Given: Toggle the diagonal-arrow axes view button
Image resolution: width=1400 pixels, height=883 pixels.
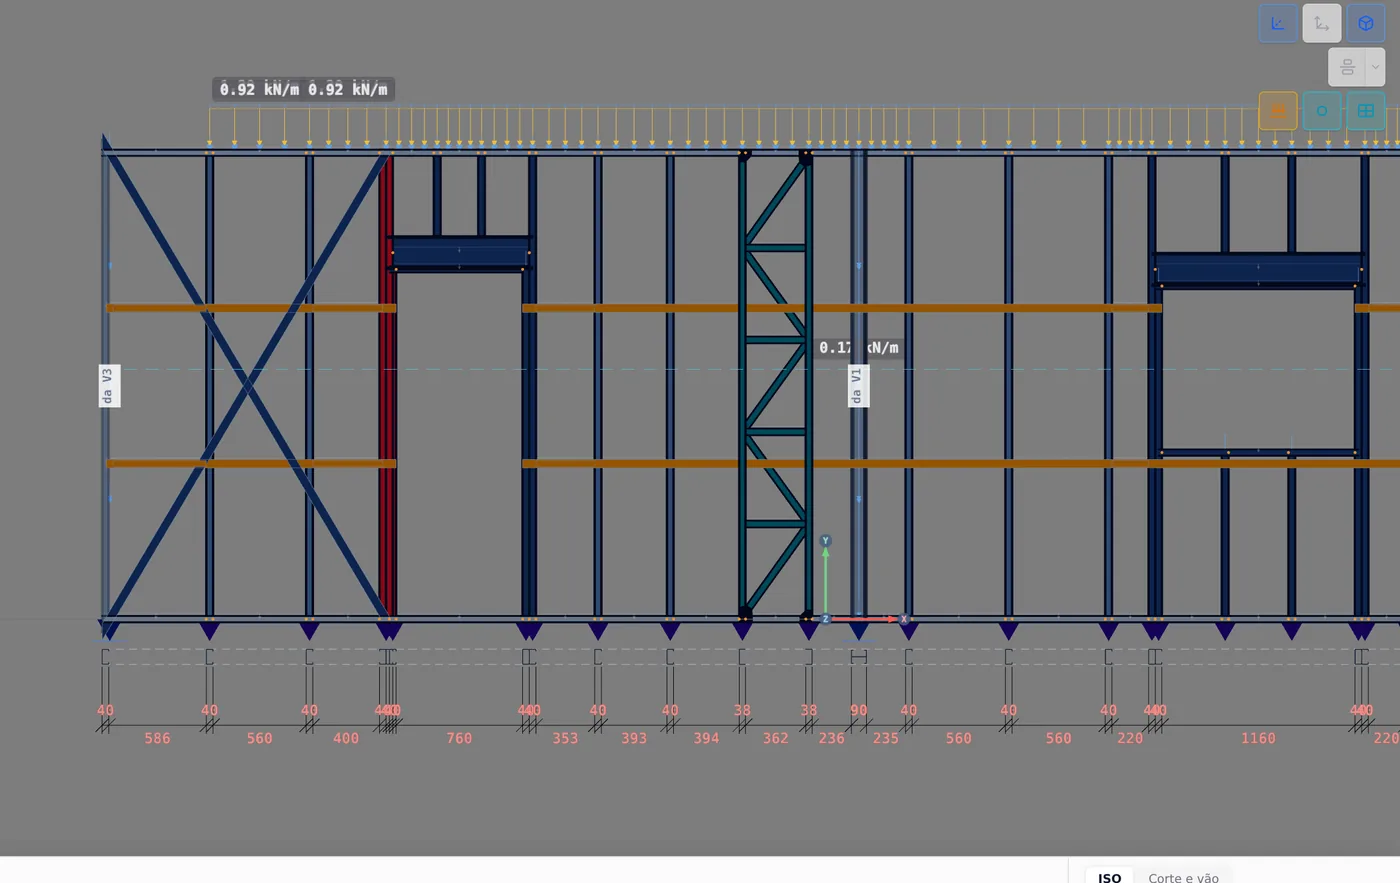Looking at the screenshot, I should [x=1278, y=23].
